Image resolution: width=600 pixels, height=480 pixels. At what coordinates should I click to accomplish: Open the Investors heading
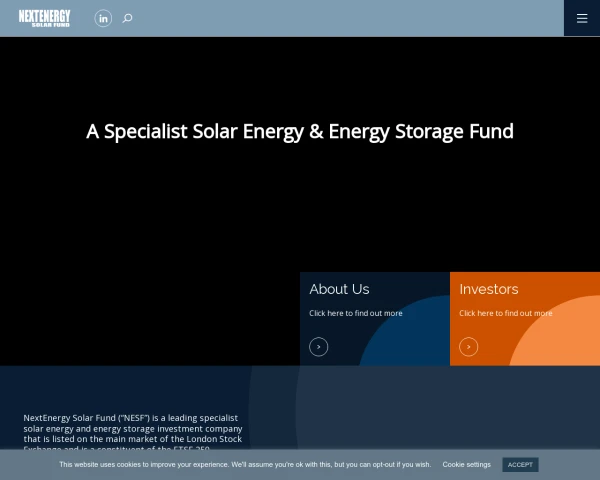[489, 289]
